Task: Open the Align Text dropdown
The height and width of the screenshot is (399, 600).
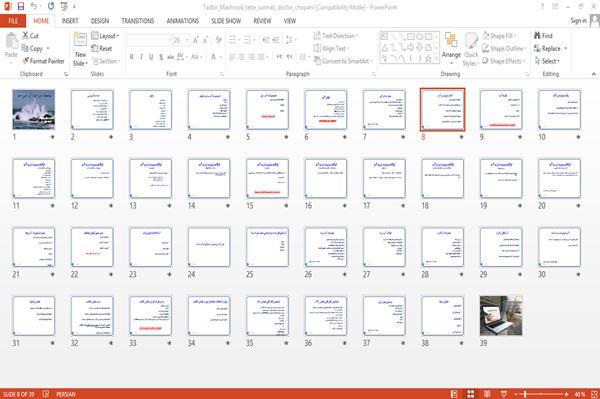Action: [x=331, y=48]
